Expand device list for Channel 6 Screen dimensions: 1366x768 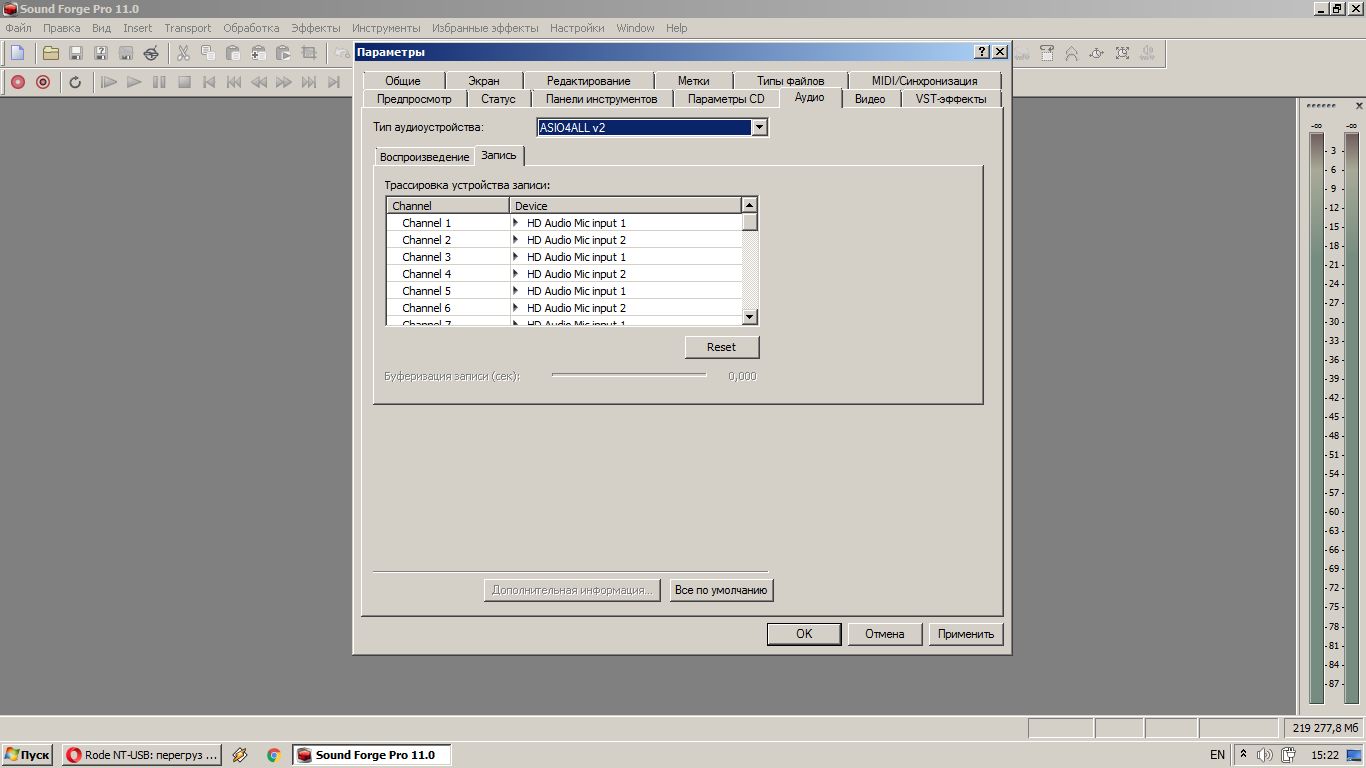click(516, 308)
